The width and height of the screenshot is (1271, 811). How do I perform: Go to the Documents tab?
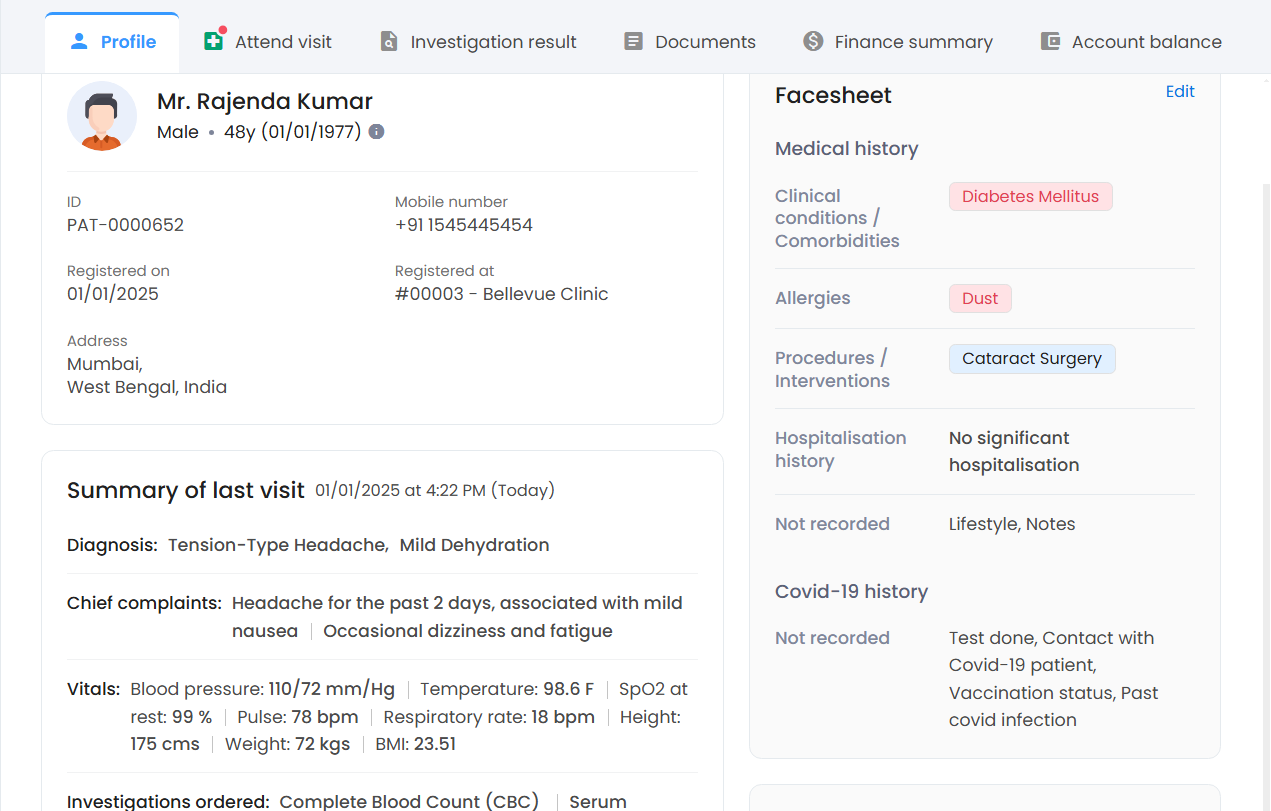(705, 42)
